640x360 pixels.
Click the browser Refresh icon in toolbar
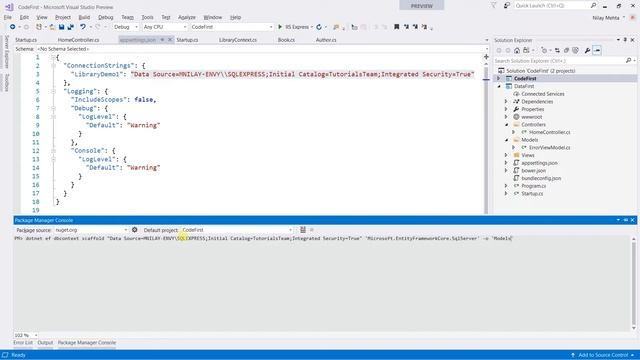(319, 27)
